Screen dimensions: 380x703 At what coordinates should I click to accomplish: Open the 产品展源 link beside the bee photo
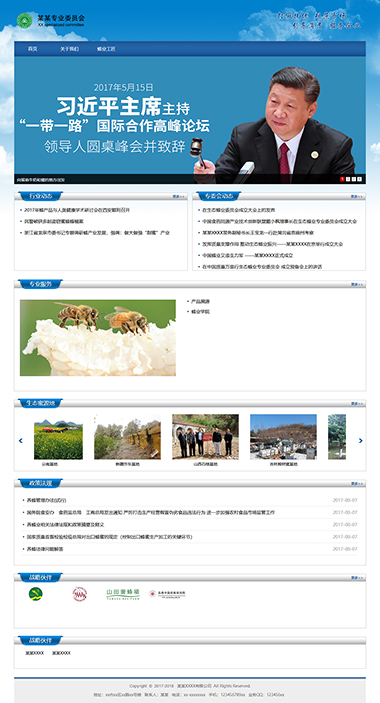pyautogui.click(x=200, y=302)
